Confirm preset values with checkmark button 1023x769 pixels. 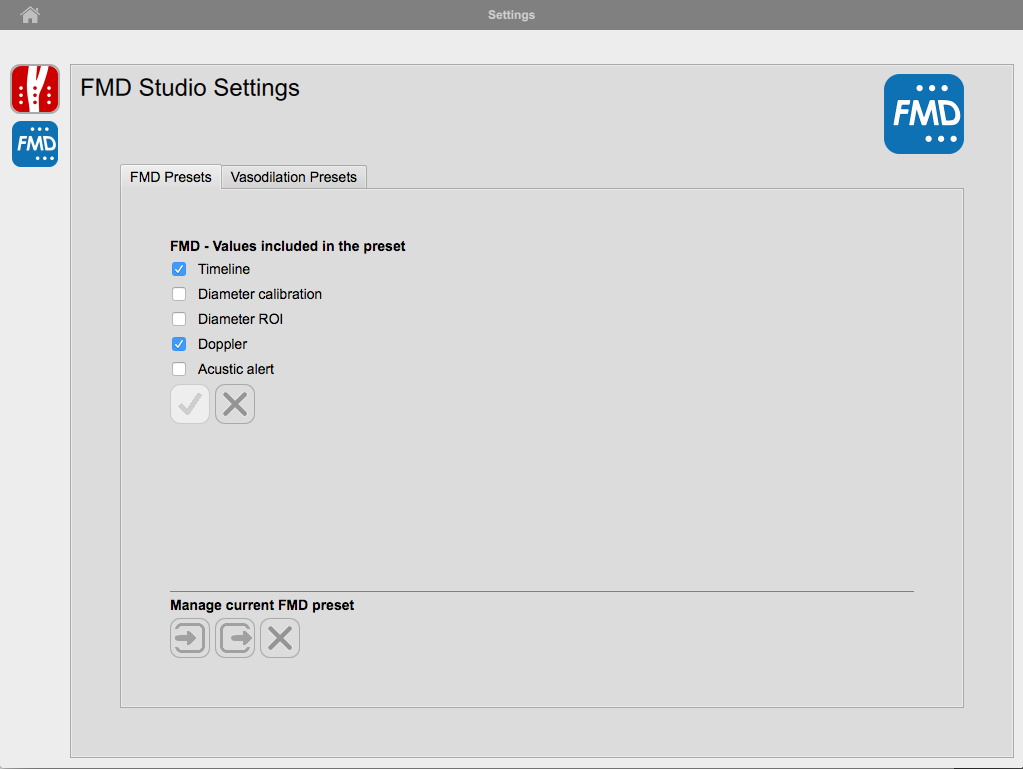coord(190,404)
